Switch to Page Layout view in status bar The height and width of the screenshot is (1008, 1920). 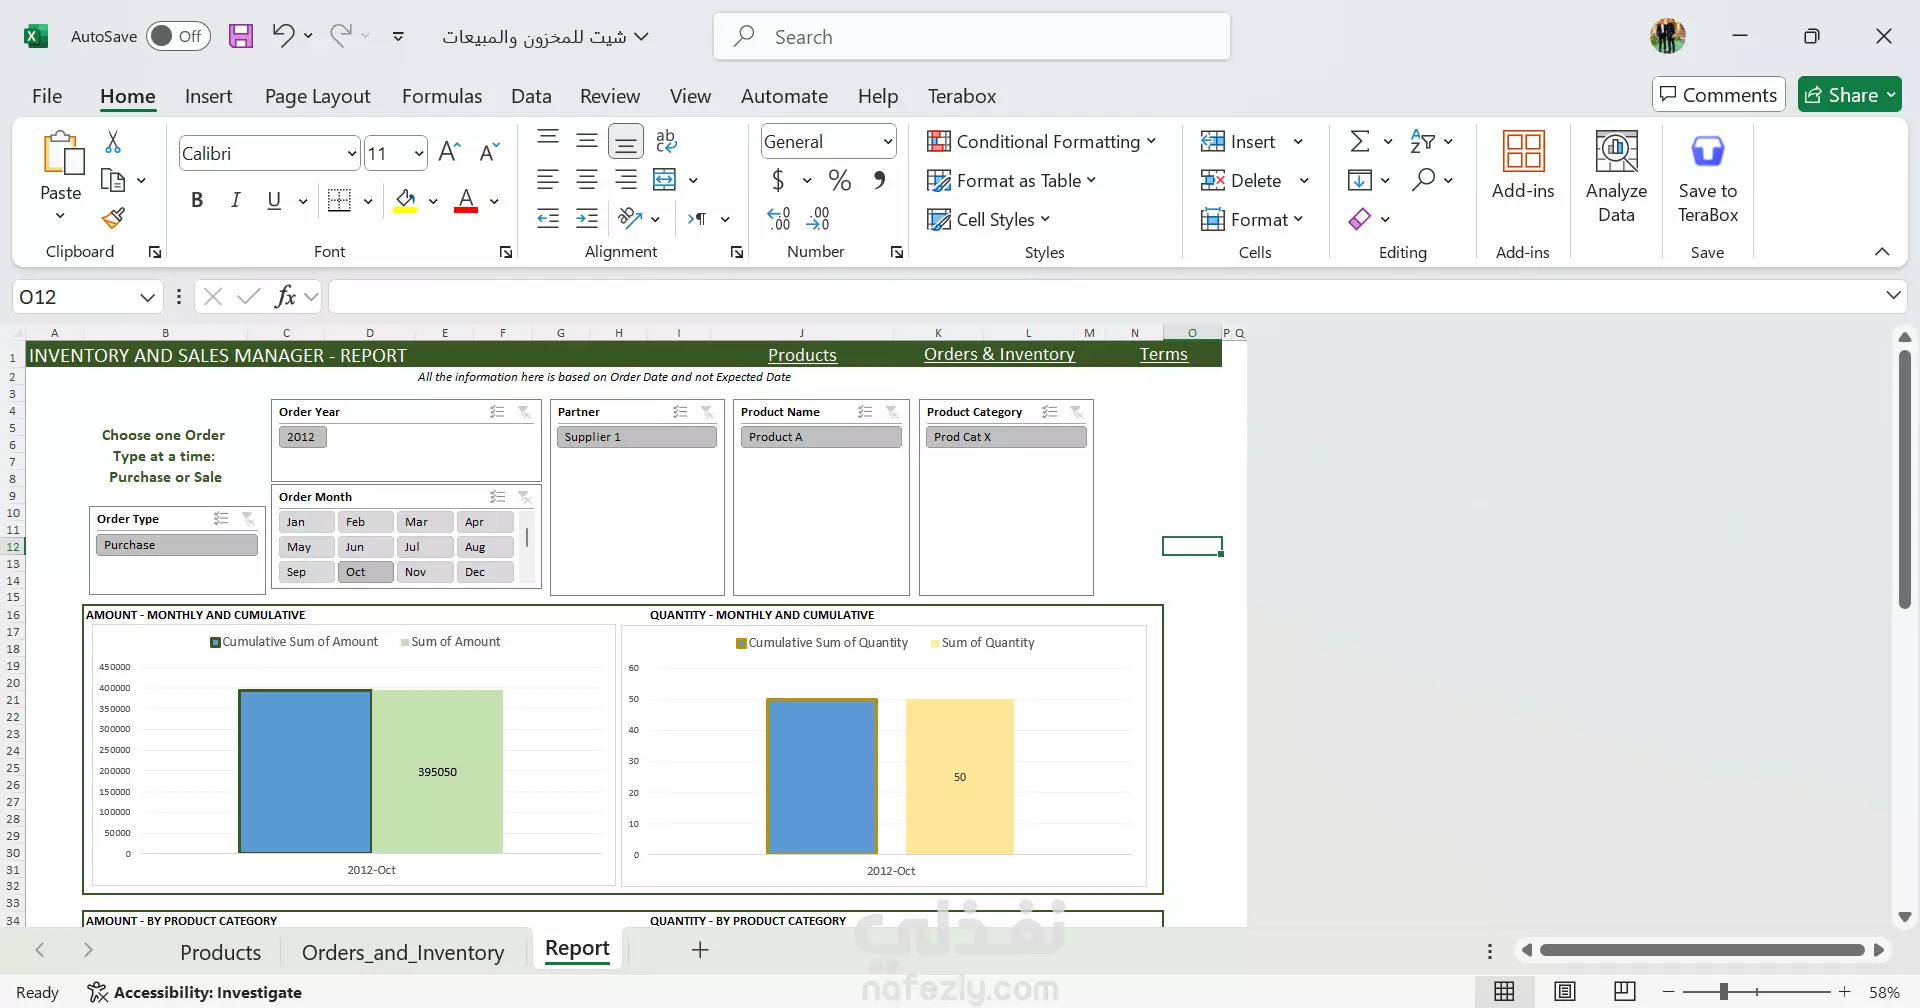1565,991
